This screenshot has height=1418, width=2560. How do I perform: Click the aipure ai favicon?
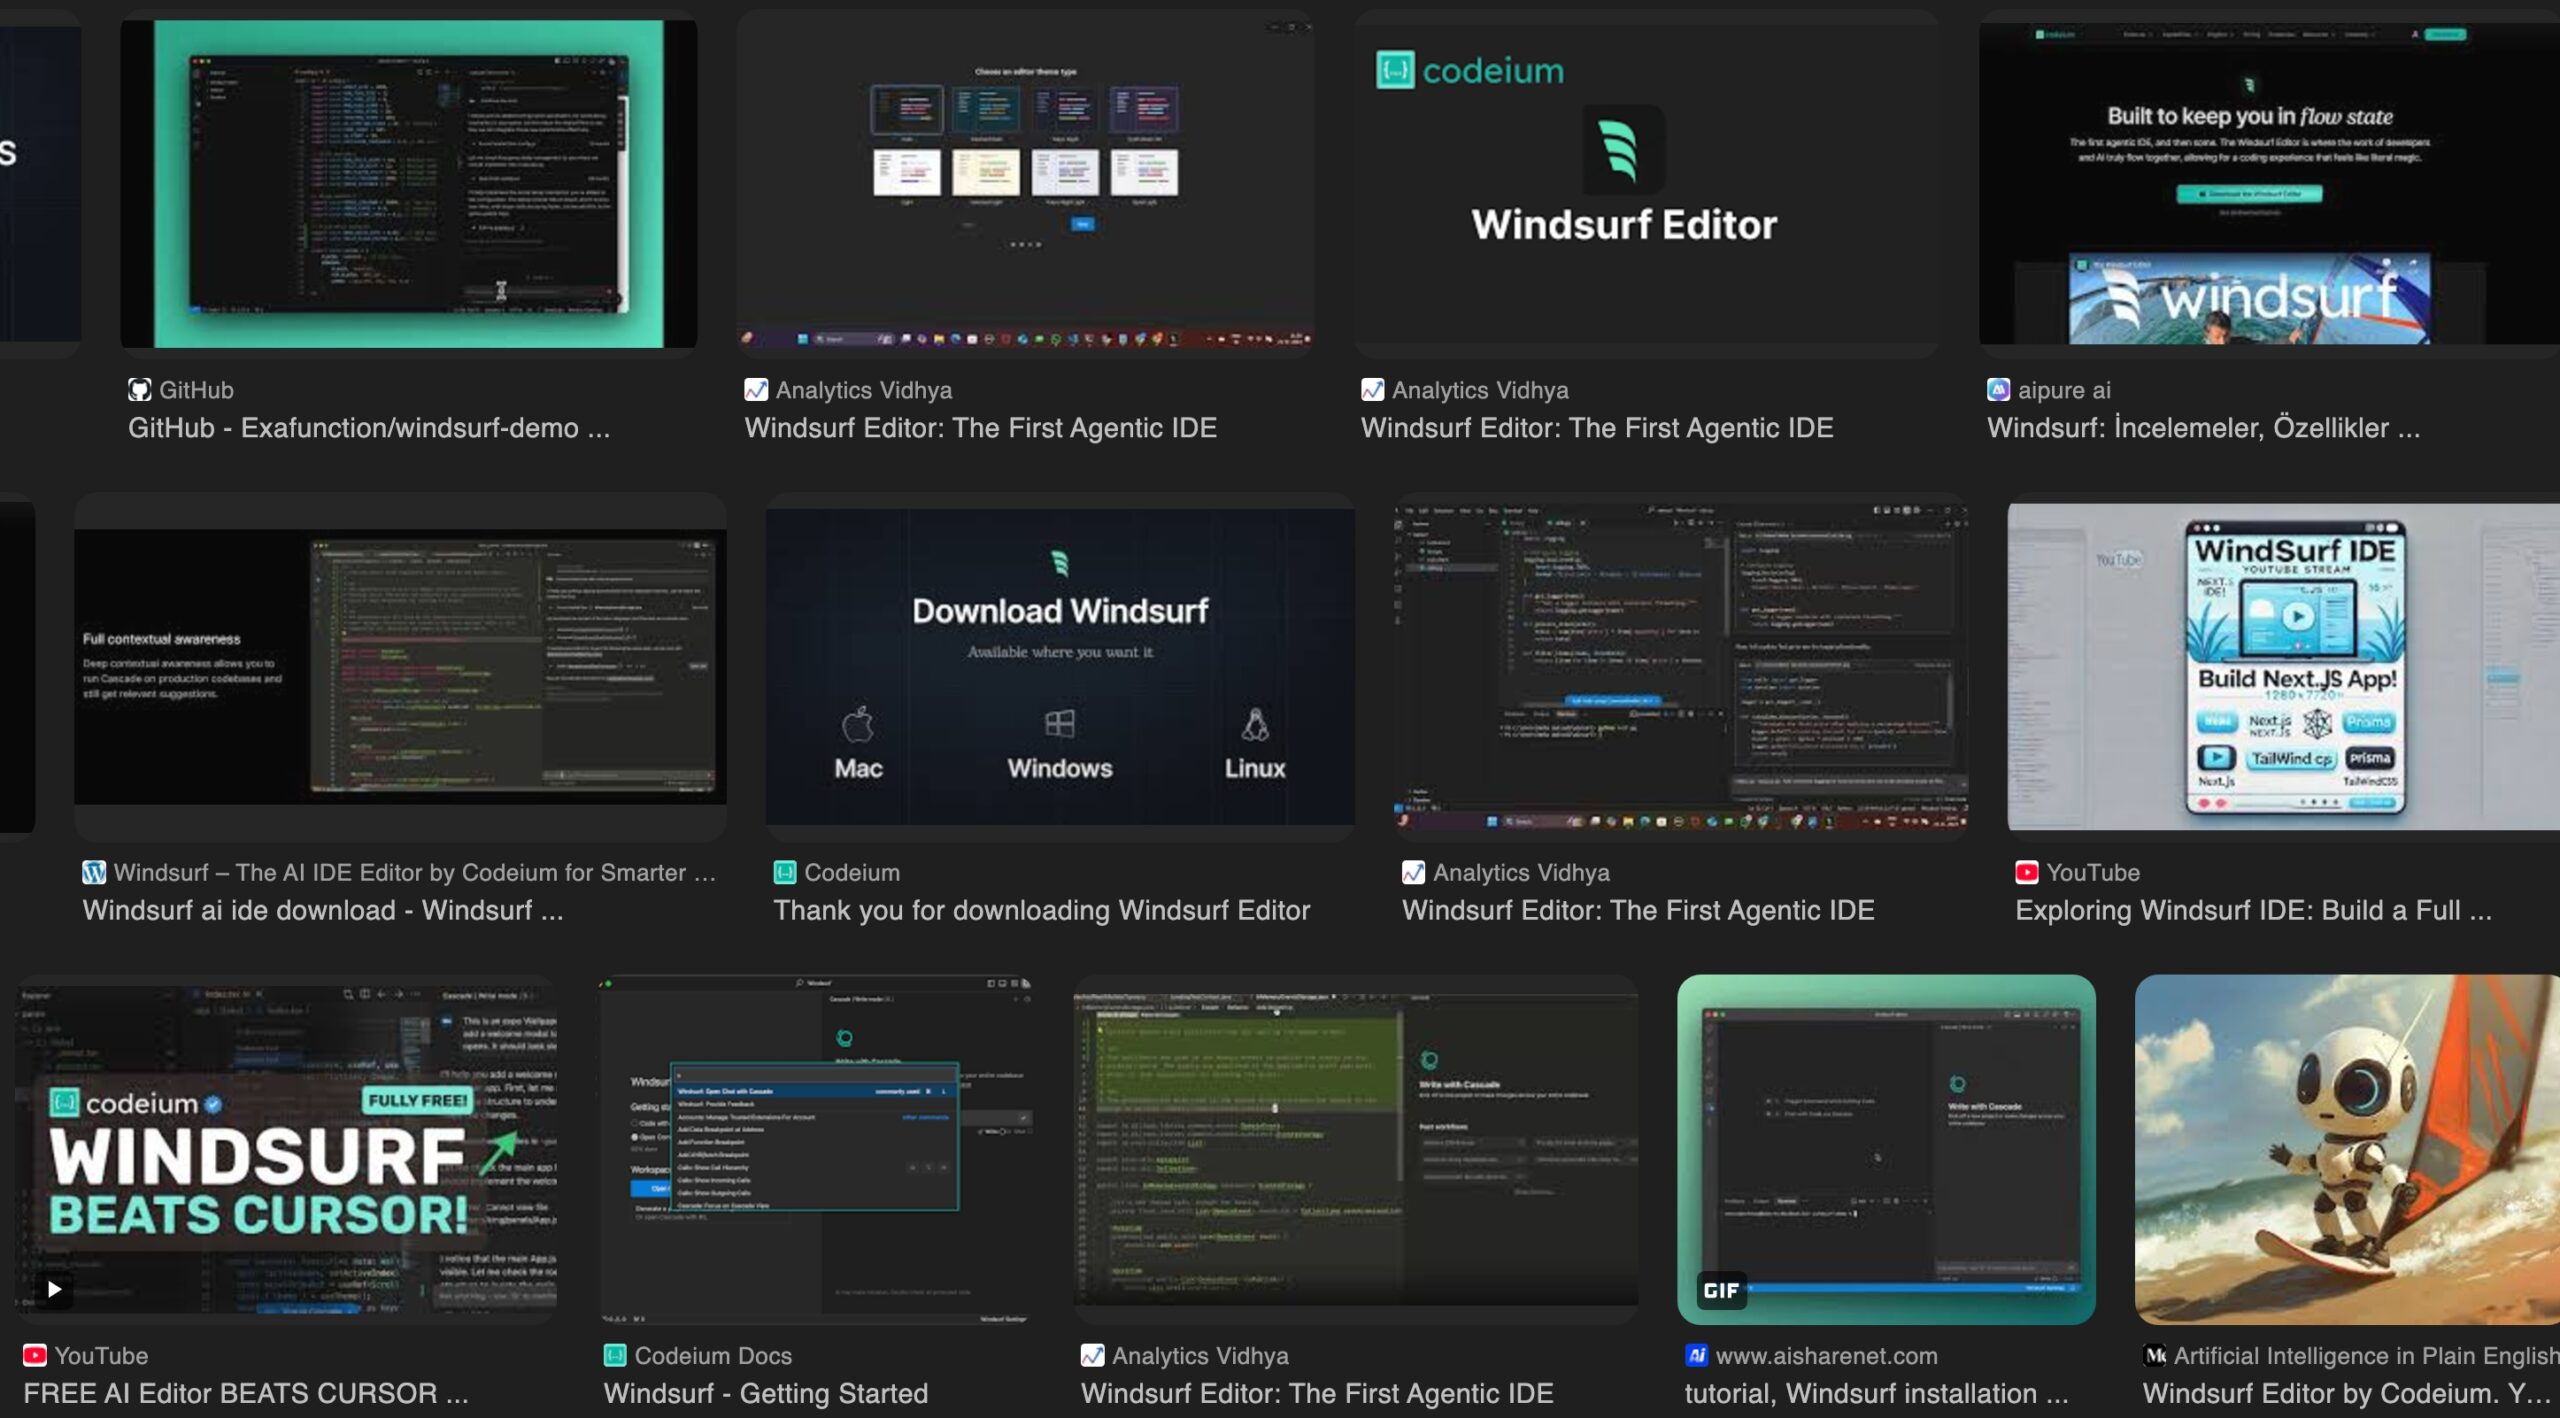click(1998, 390)
